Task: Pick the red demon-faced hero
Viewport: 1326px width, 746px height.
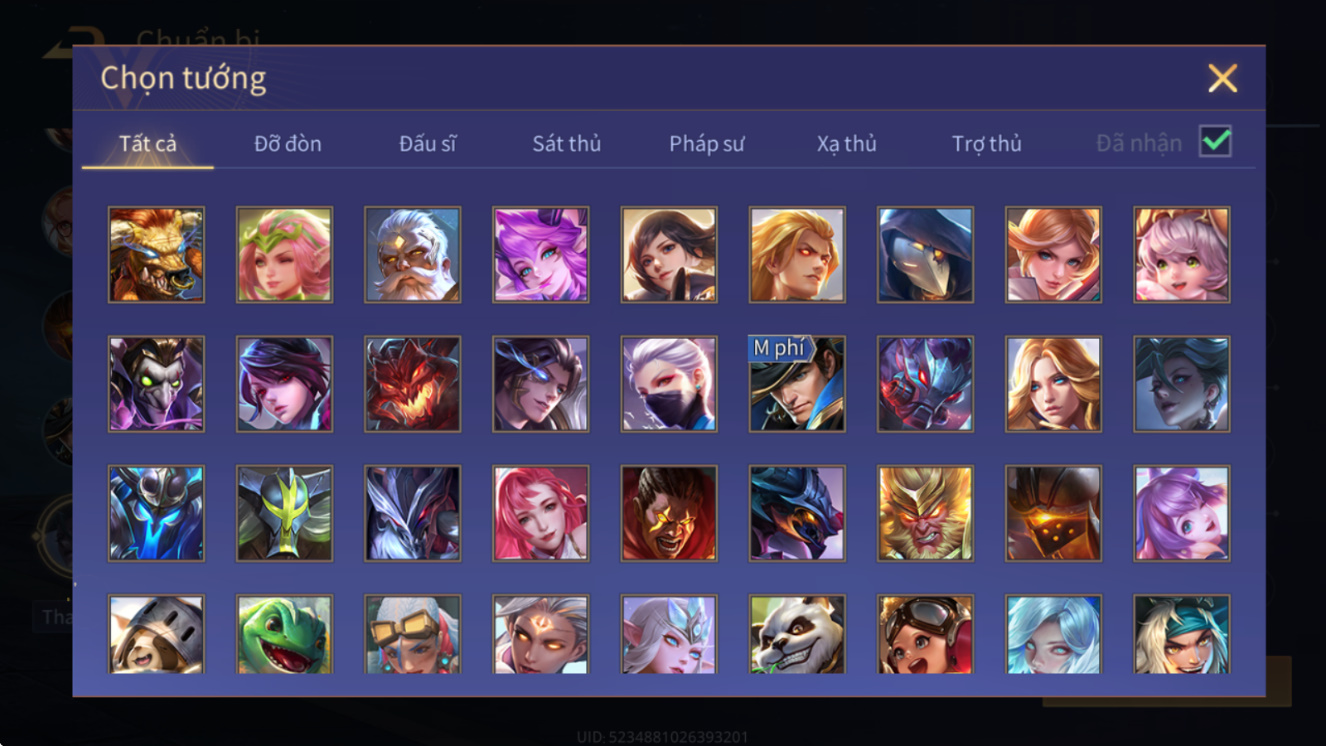Action: point(413,384)
